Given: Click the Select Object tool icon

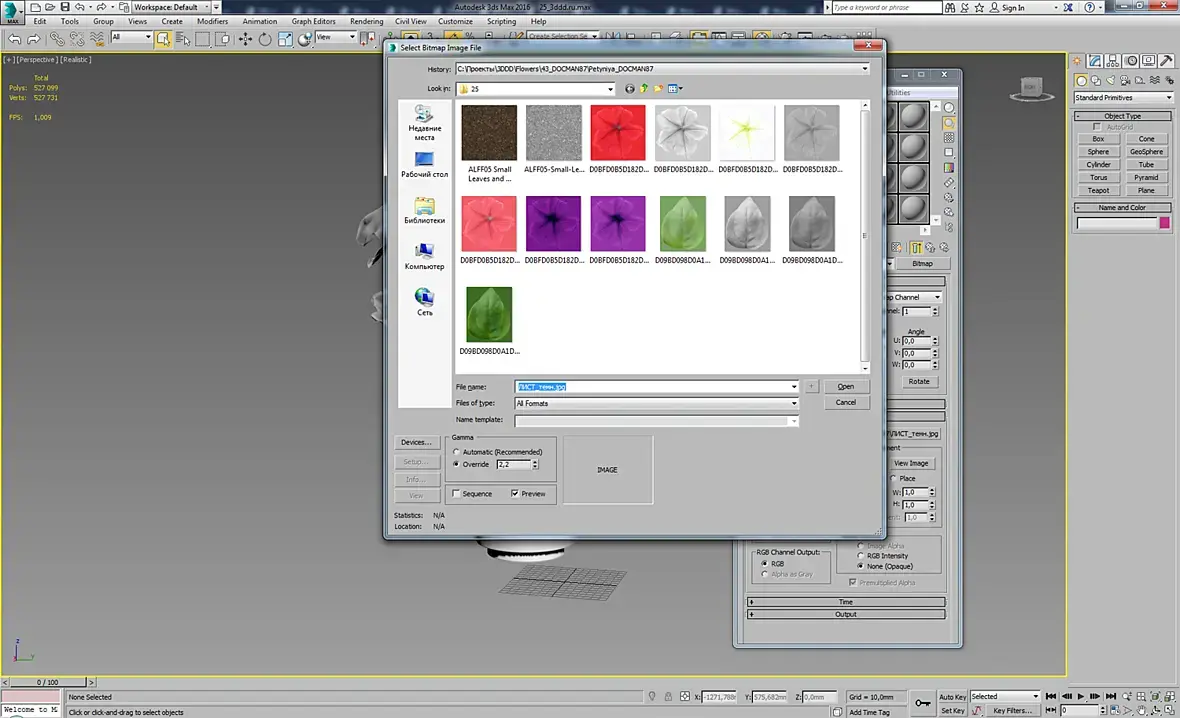Looking at the screenshot, I should (163, 39).
